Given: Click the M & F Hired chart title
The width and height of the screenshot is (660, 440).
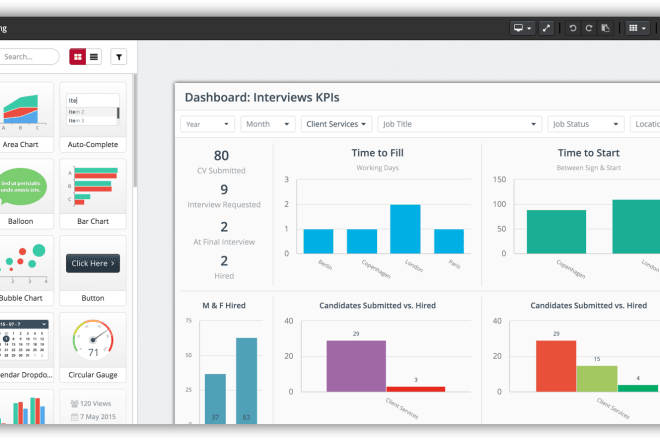Looking at the screenshot, I should (x=224, y=306).
